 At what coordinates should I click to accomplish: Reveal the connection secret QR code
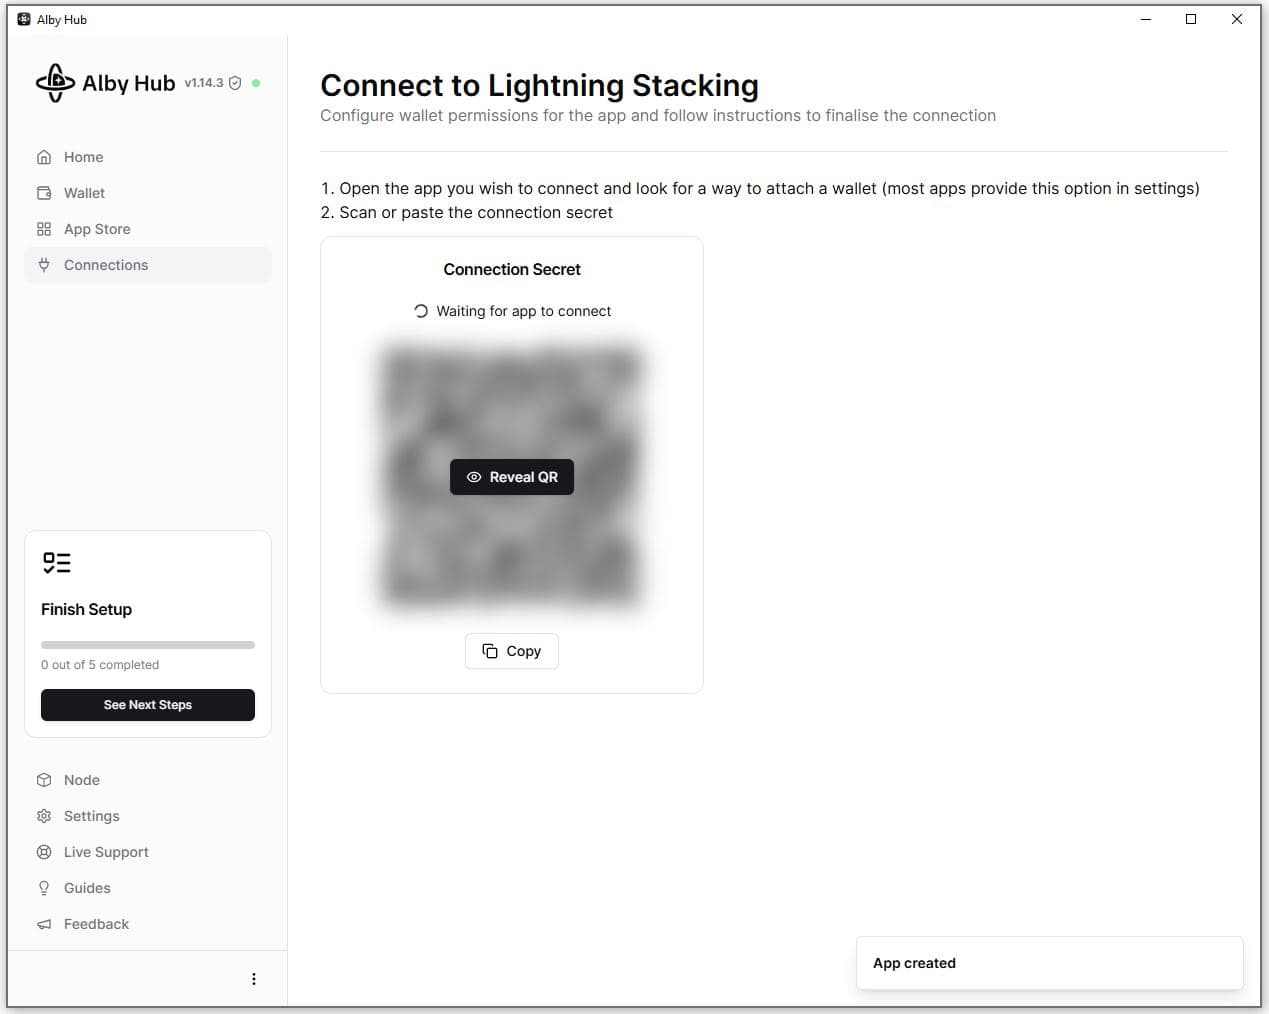pyautogui.click(x=512, y=477)
